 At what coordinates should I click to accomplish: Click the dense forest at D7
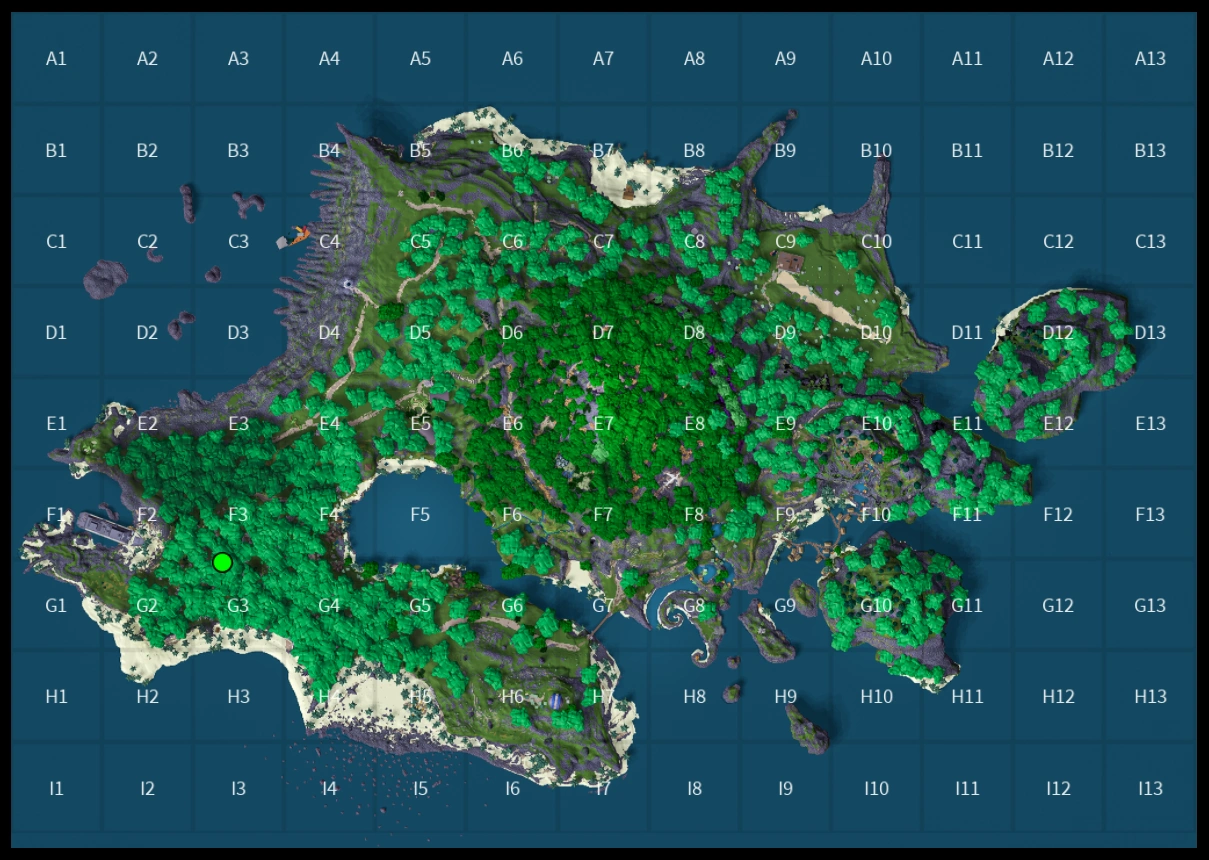pos(603,333)
